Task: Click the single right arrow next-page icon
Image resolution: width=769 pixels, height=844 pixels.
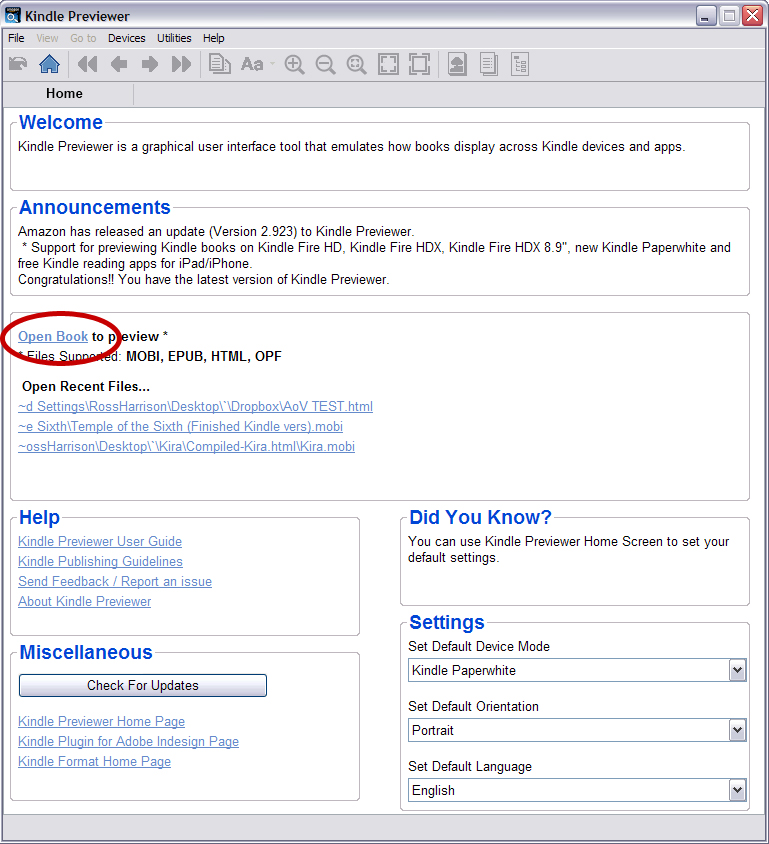Action: pos(150,64)
